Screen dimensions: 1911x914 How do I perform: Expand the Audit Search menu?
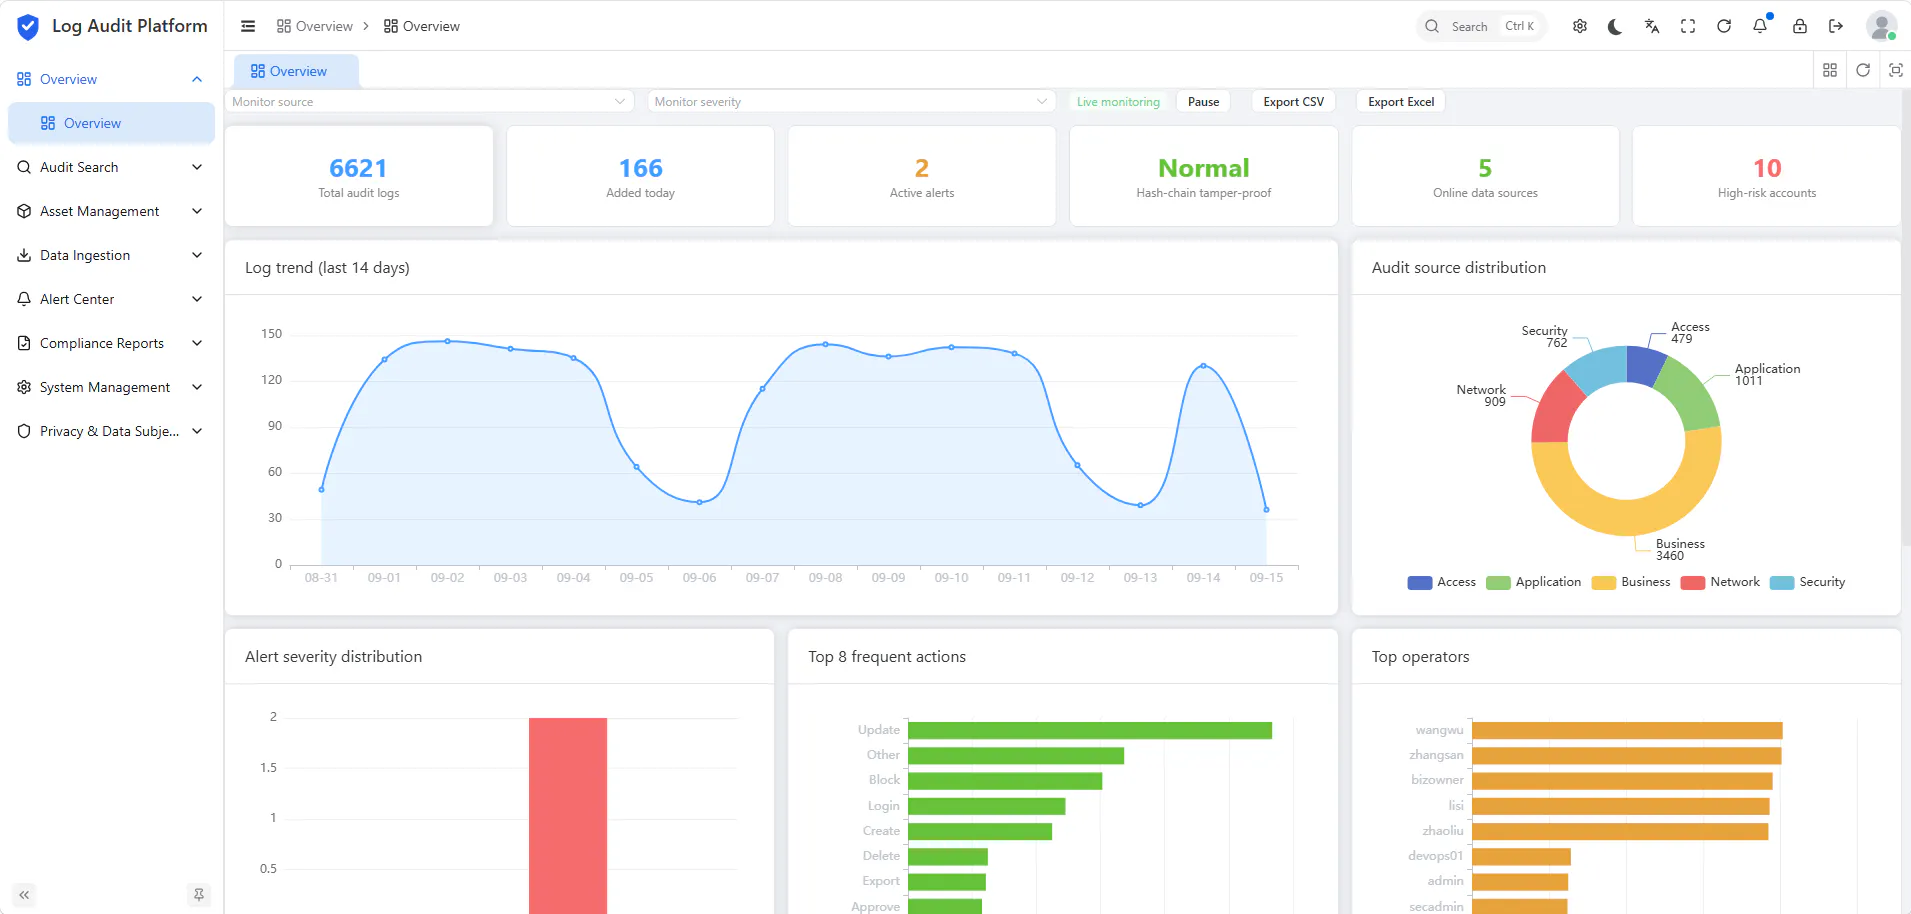[111, 167]
